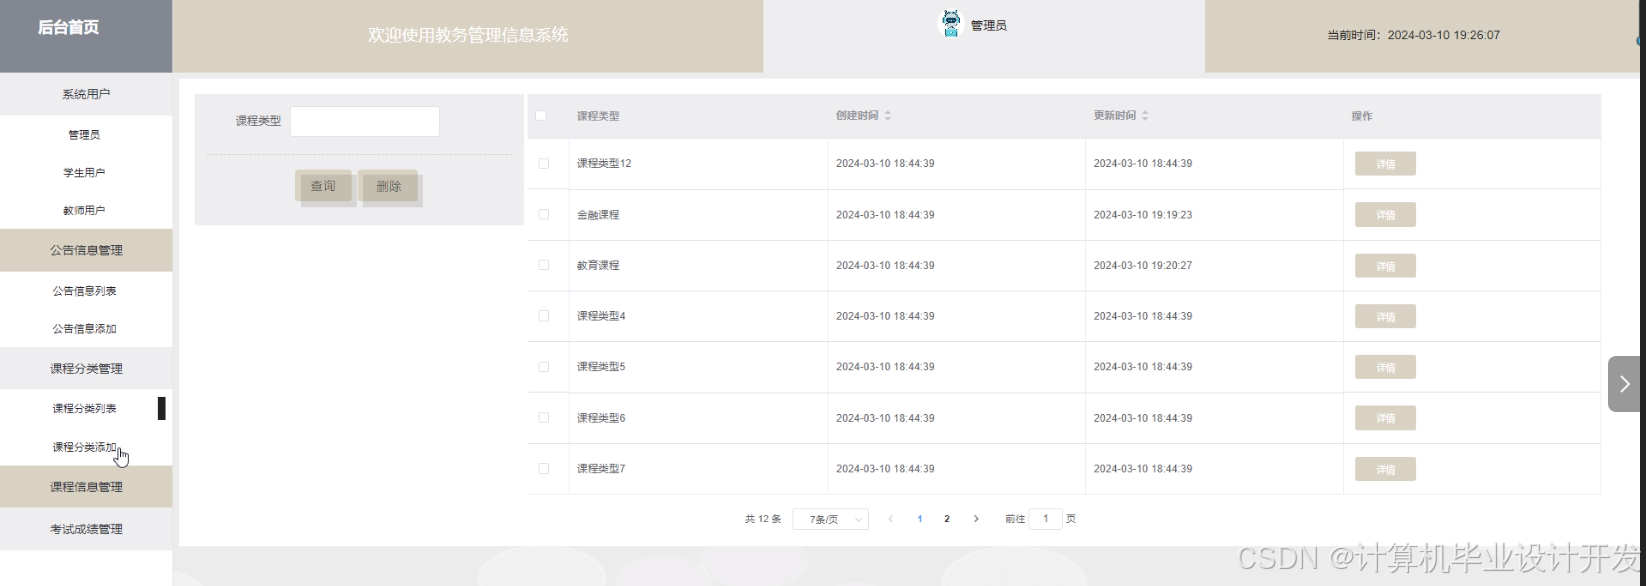Screen dimensions: 1646x586
Task: Click the 教育课程 name cell
Action: (x=598, y=265)
